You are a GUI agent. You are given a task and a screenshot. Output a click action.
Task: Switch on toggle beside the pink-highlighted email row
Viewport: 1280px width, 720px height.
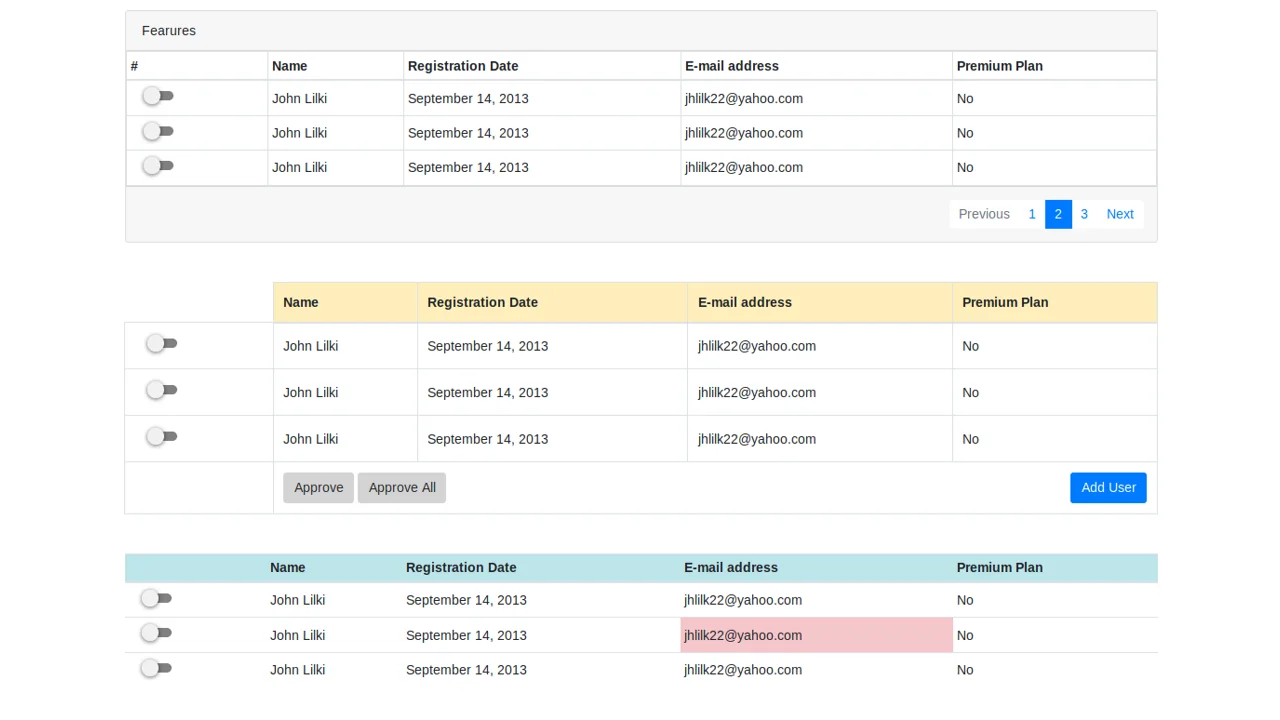pos(157,633)
